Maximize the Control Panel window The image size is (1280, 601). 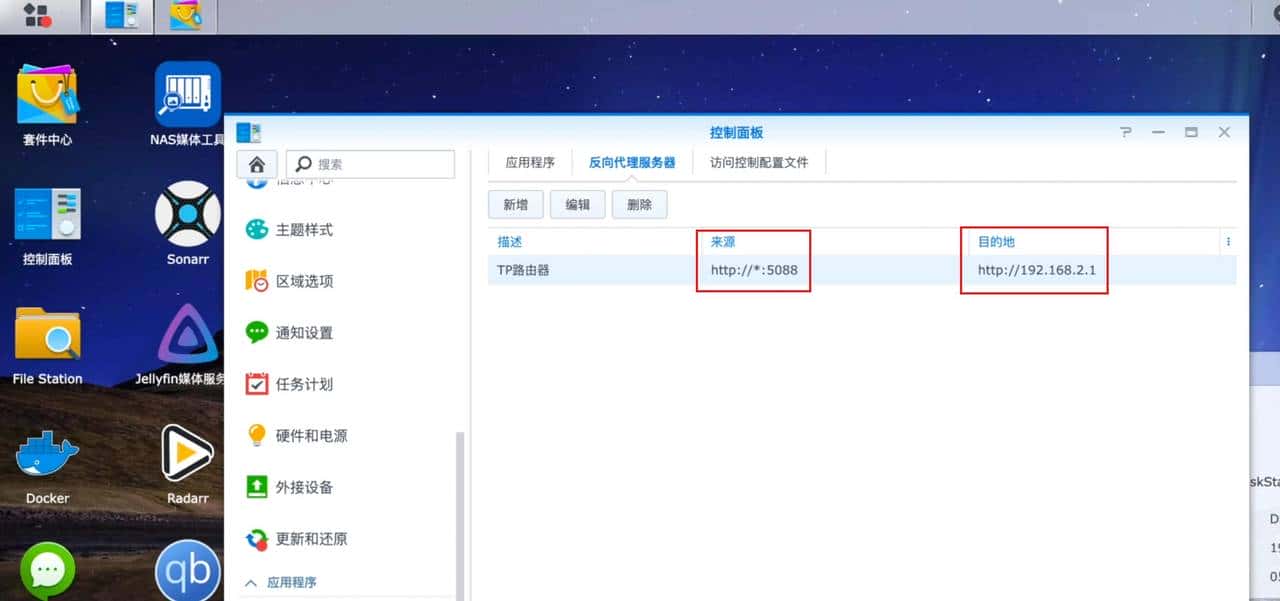(1191, 132)
